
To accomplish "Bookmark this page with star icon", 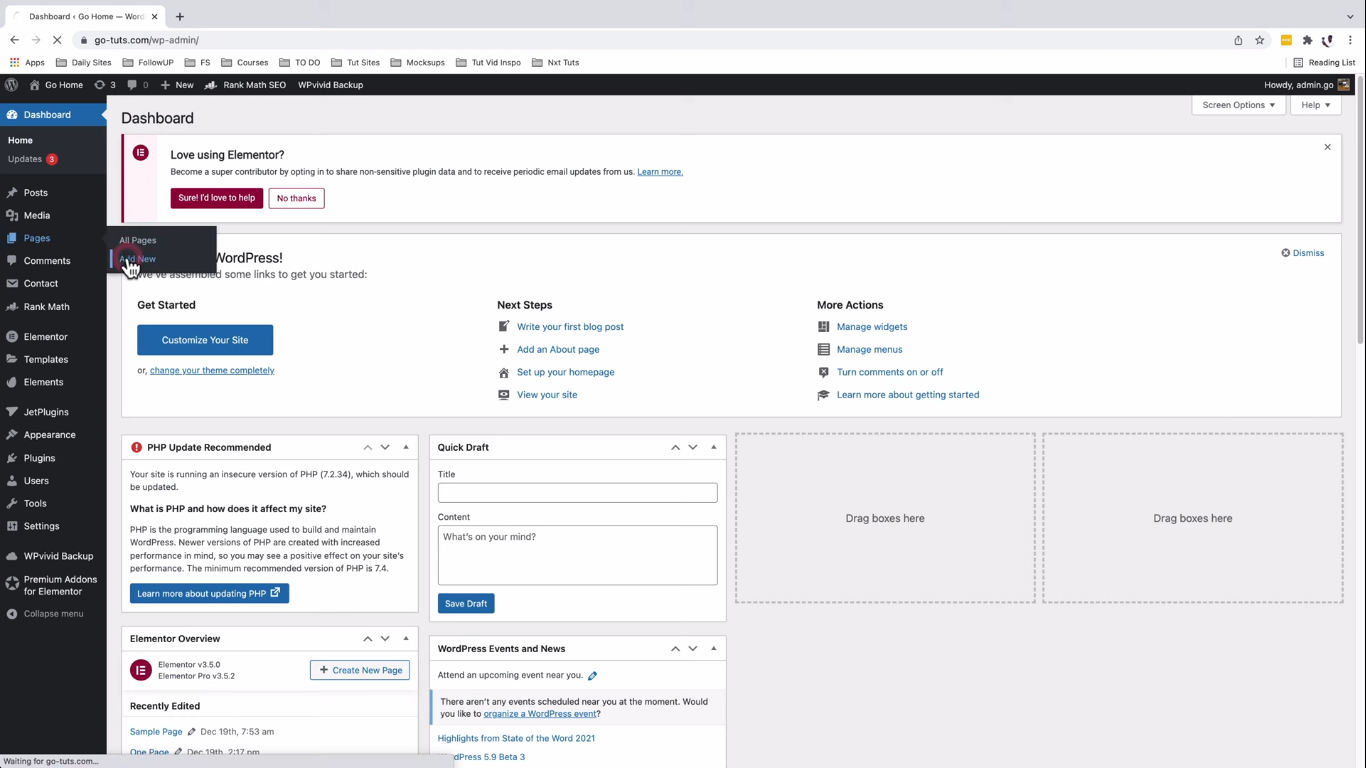I will [x=1260, y=40].
